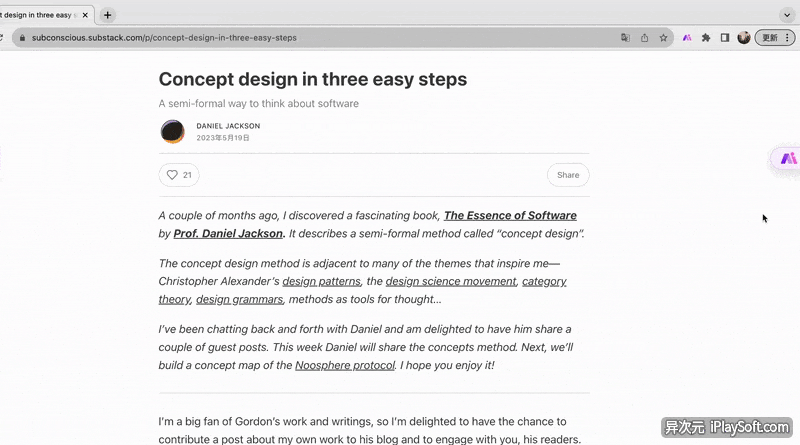The height and width of the screenshot is (445, 800).
Task: Open Daniel Jackson's author avatar
Action: (x=172, y=131)
